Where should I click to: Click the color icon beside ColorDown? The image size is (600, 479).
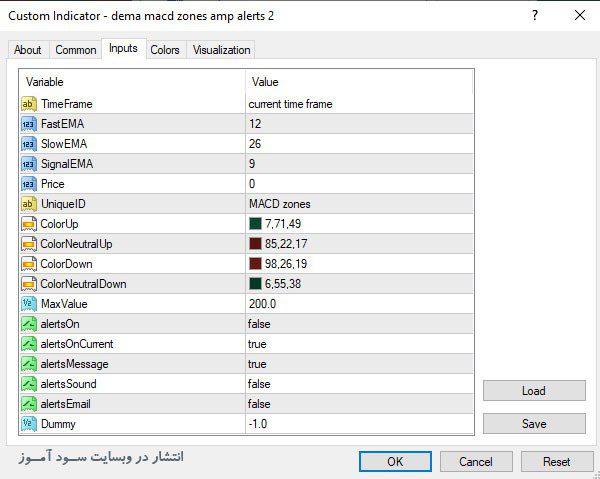(x=29, y=264)
